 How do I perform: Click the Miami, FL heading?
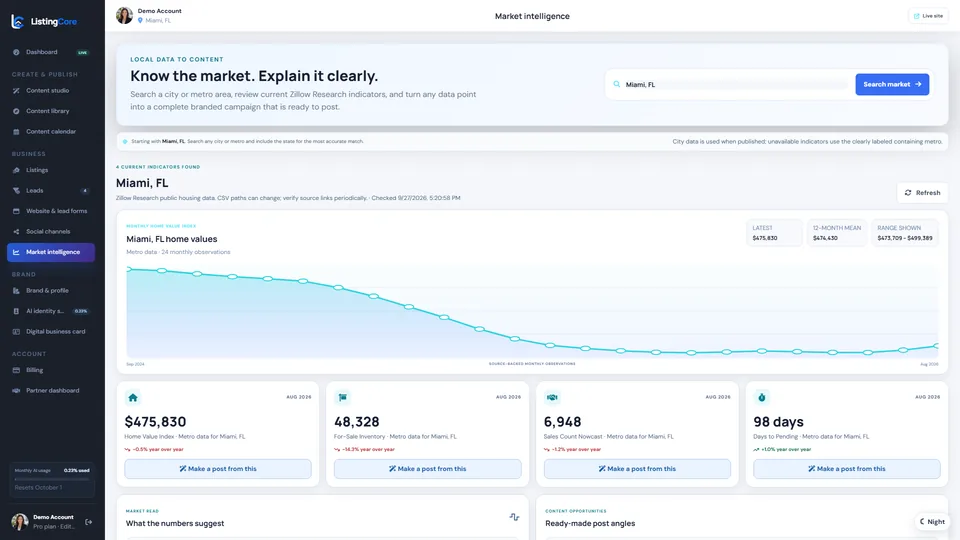coord(142,183)
